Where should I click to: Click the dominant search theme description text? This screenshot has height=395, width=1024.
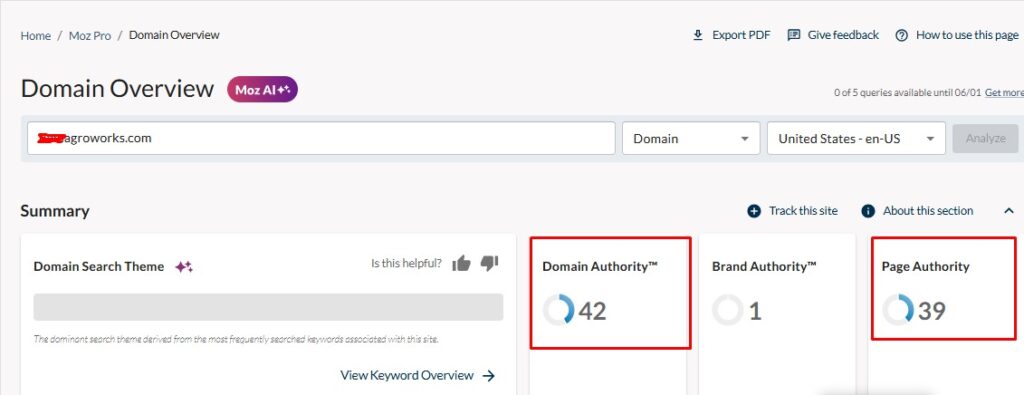tap(236, 340)
